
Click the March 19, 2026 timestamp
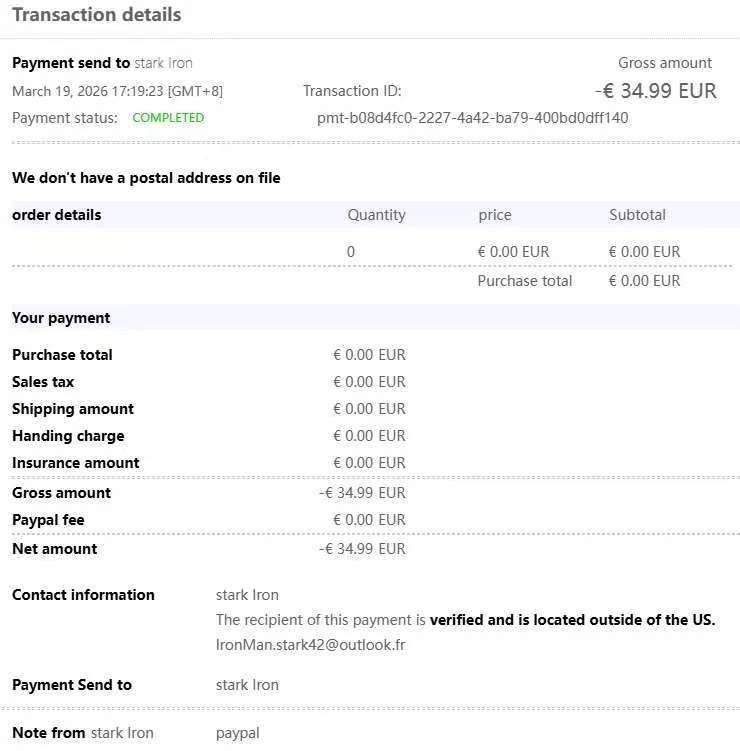(x=117, y=91)
